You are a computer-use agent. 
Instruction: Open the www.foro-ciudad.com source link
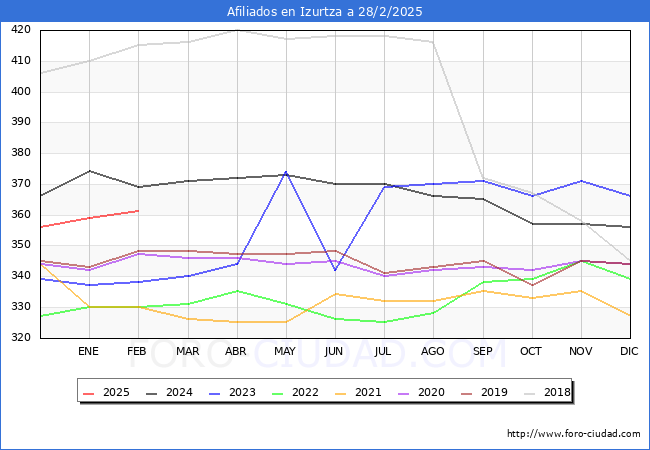click(x=574, y=434)
